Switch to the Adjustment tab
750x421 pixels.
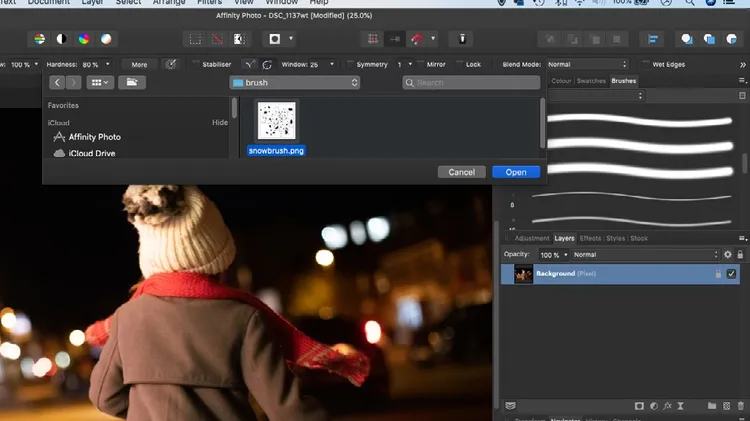pyautogui.click(x=532, y=238)
